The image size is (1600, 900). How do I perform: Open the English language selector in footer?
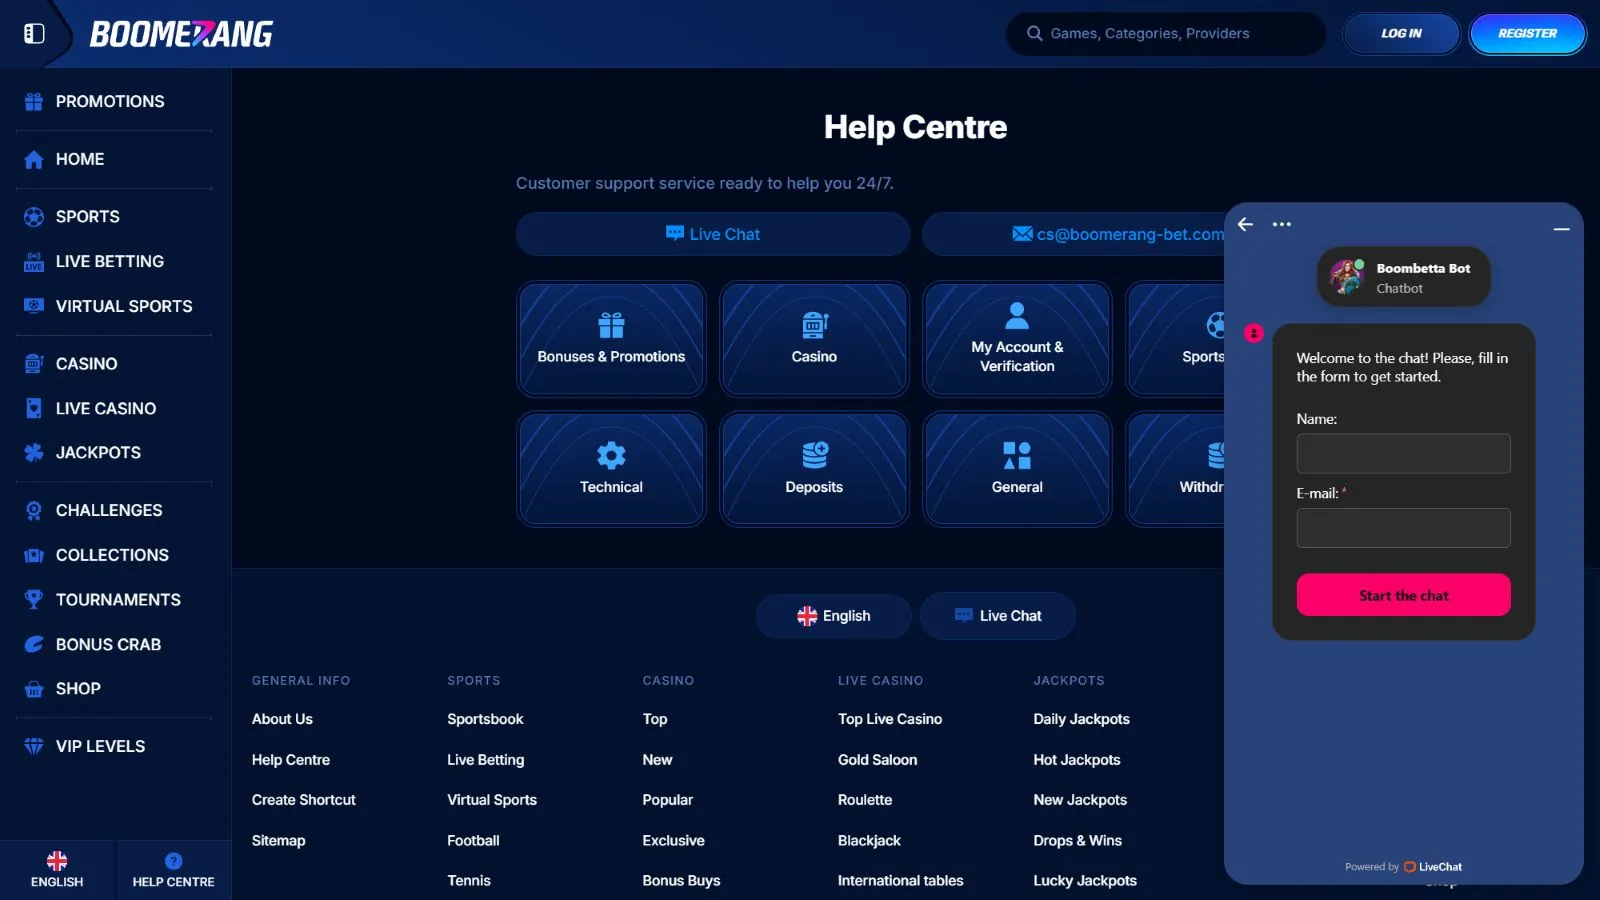[833, 616]
